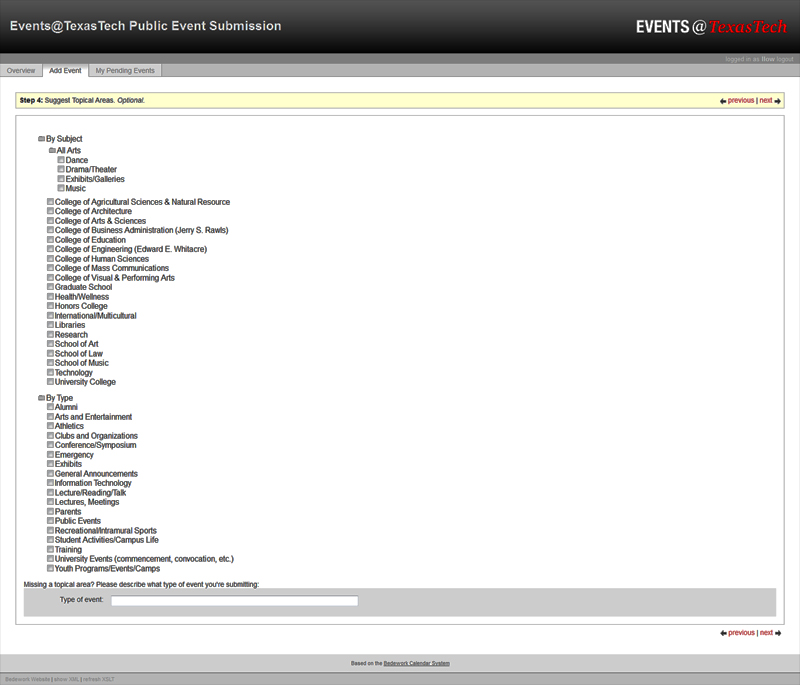
Task: Open the Overview tab
Action: click(x=21, y=70)
